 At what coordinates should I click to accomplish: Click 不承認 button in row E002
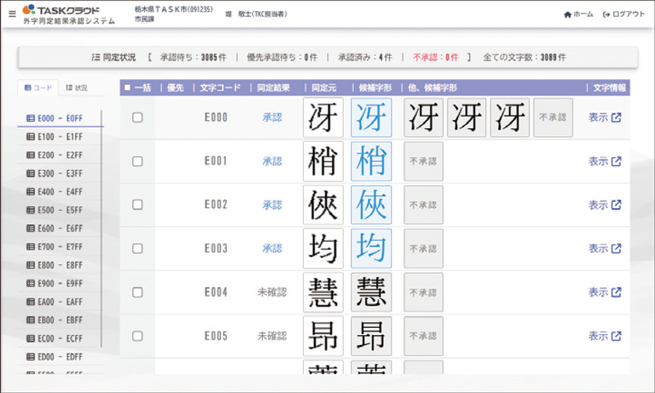[x=424, y=205]
